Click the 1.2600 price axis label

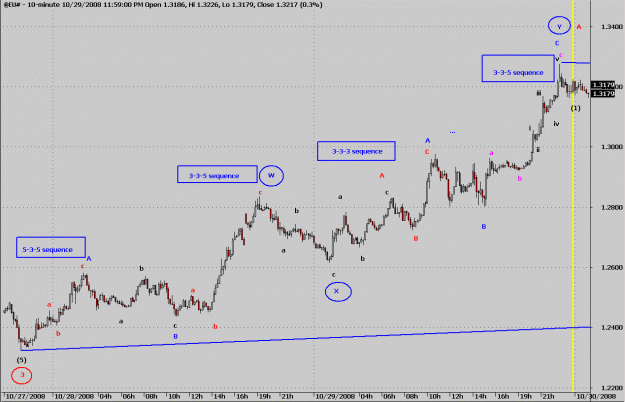click(x=612, y=267)
